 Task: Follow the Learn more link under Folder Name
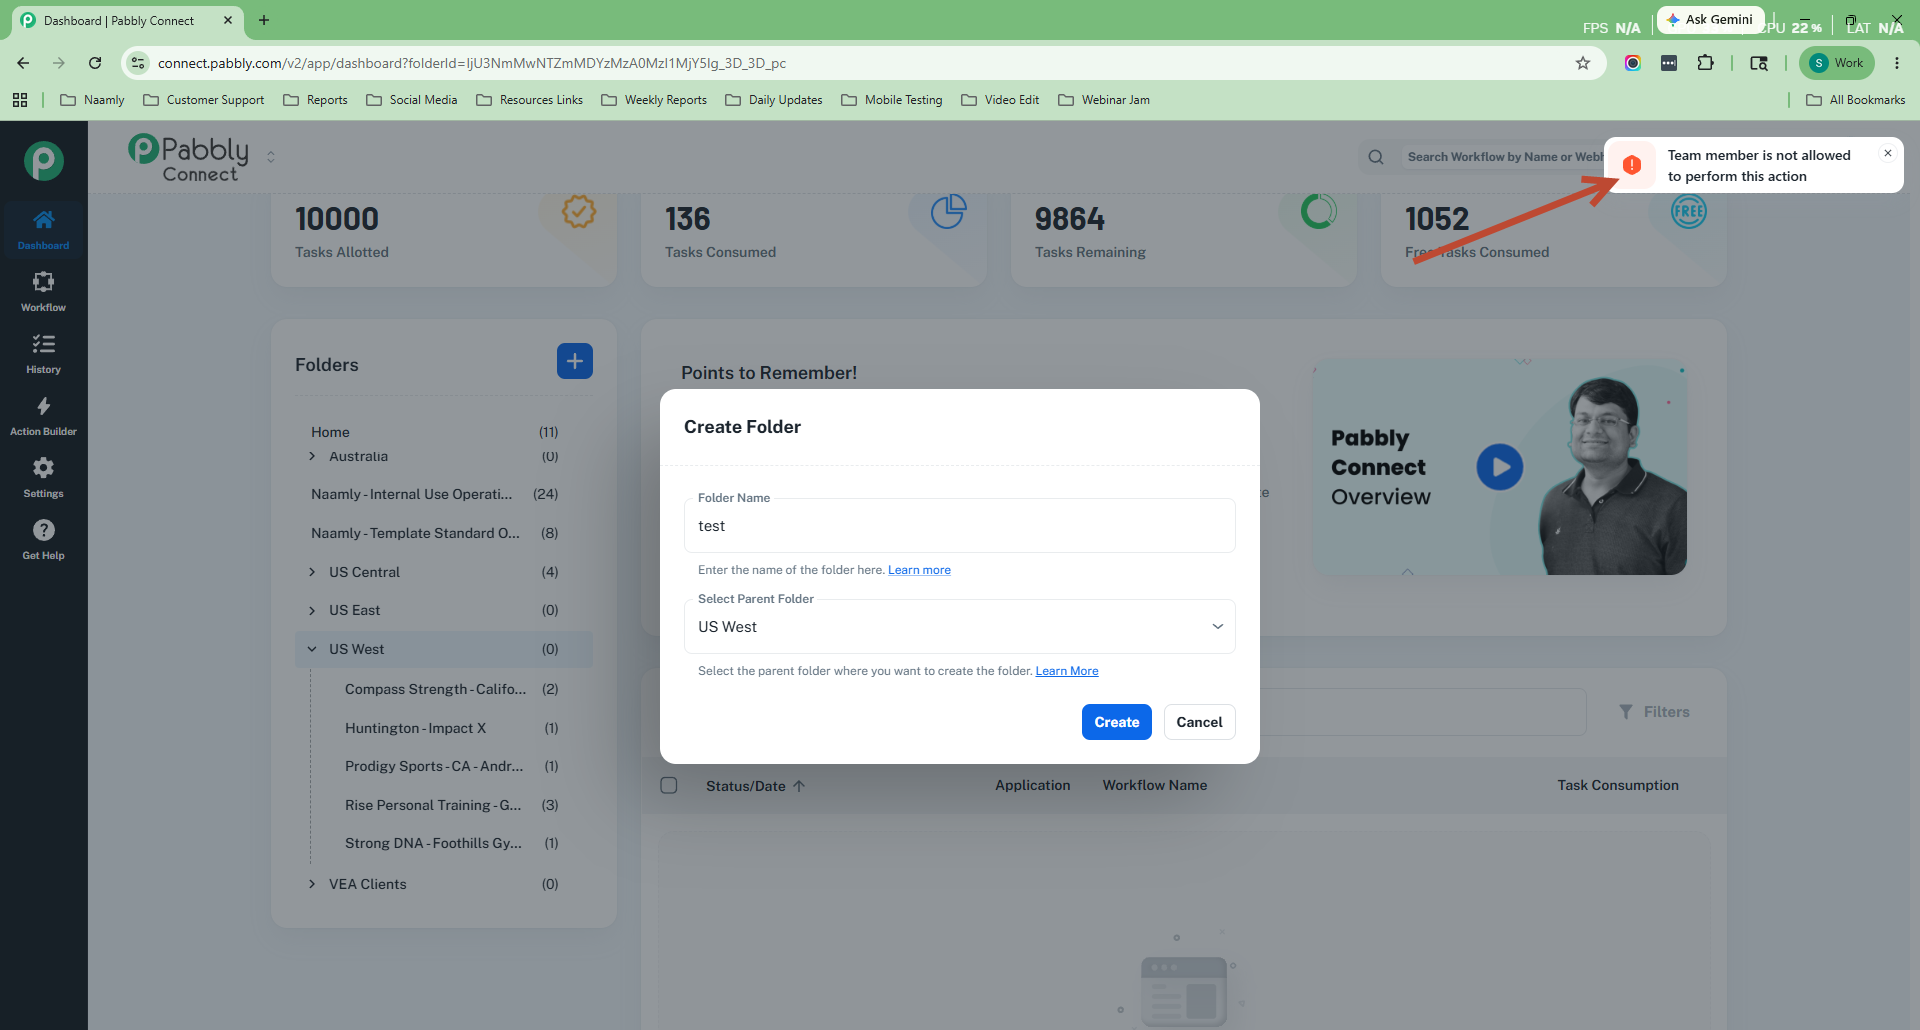pos(919,570)
